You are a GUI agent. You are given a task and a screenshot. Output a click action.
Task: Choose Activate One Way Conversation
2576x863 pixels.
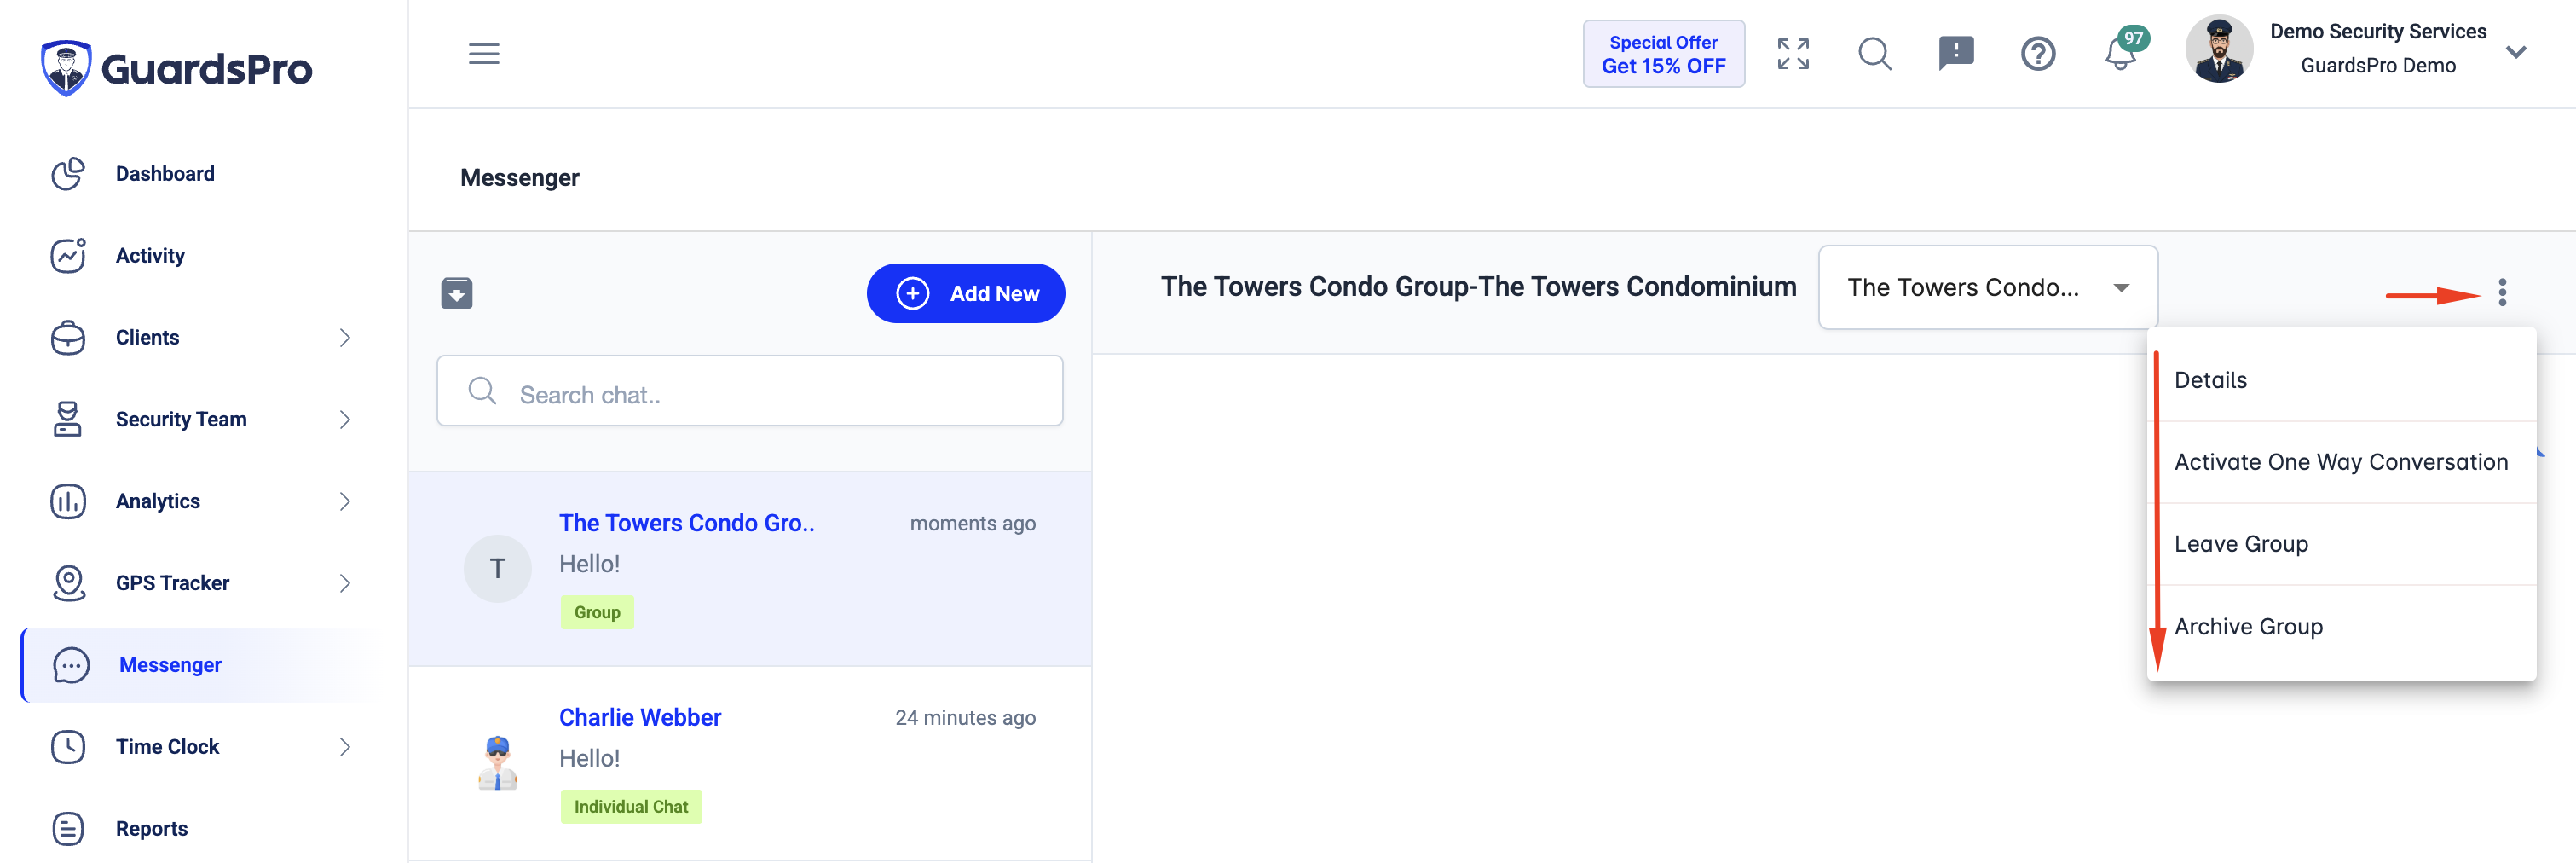click(x=2341, y=462)
